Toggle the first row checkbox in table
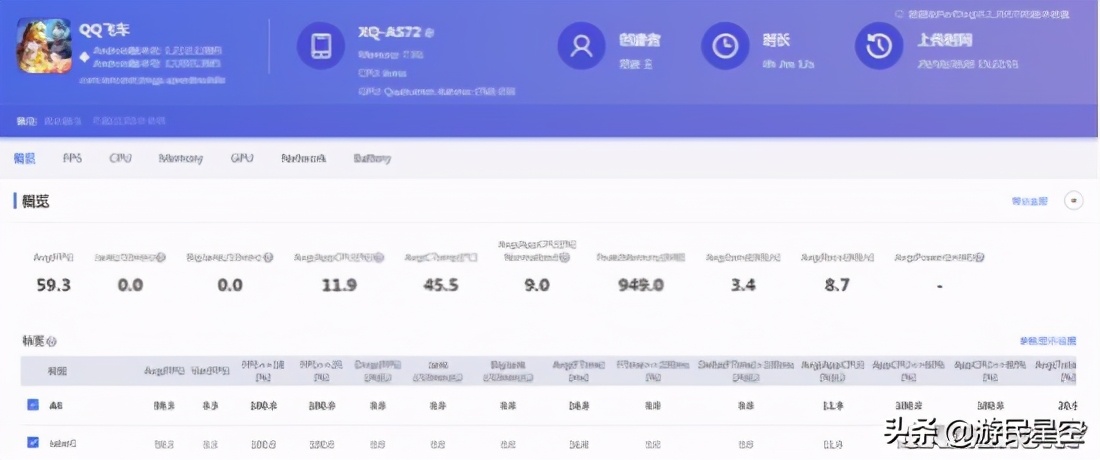The height and width of the screenshot is (460, 1100). tap(33, 405)
